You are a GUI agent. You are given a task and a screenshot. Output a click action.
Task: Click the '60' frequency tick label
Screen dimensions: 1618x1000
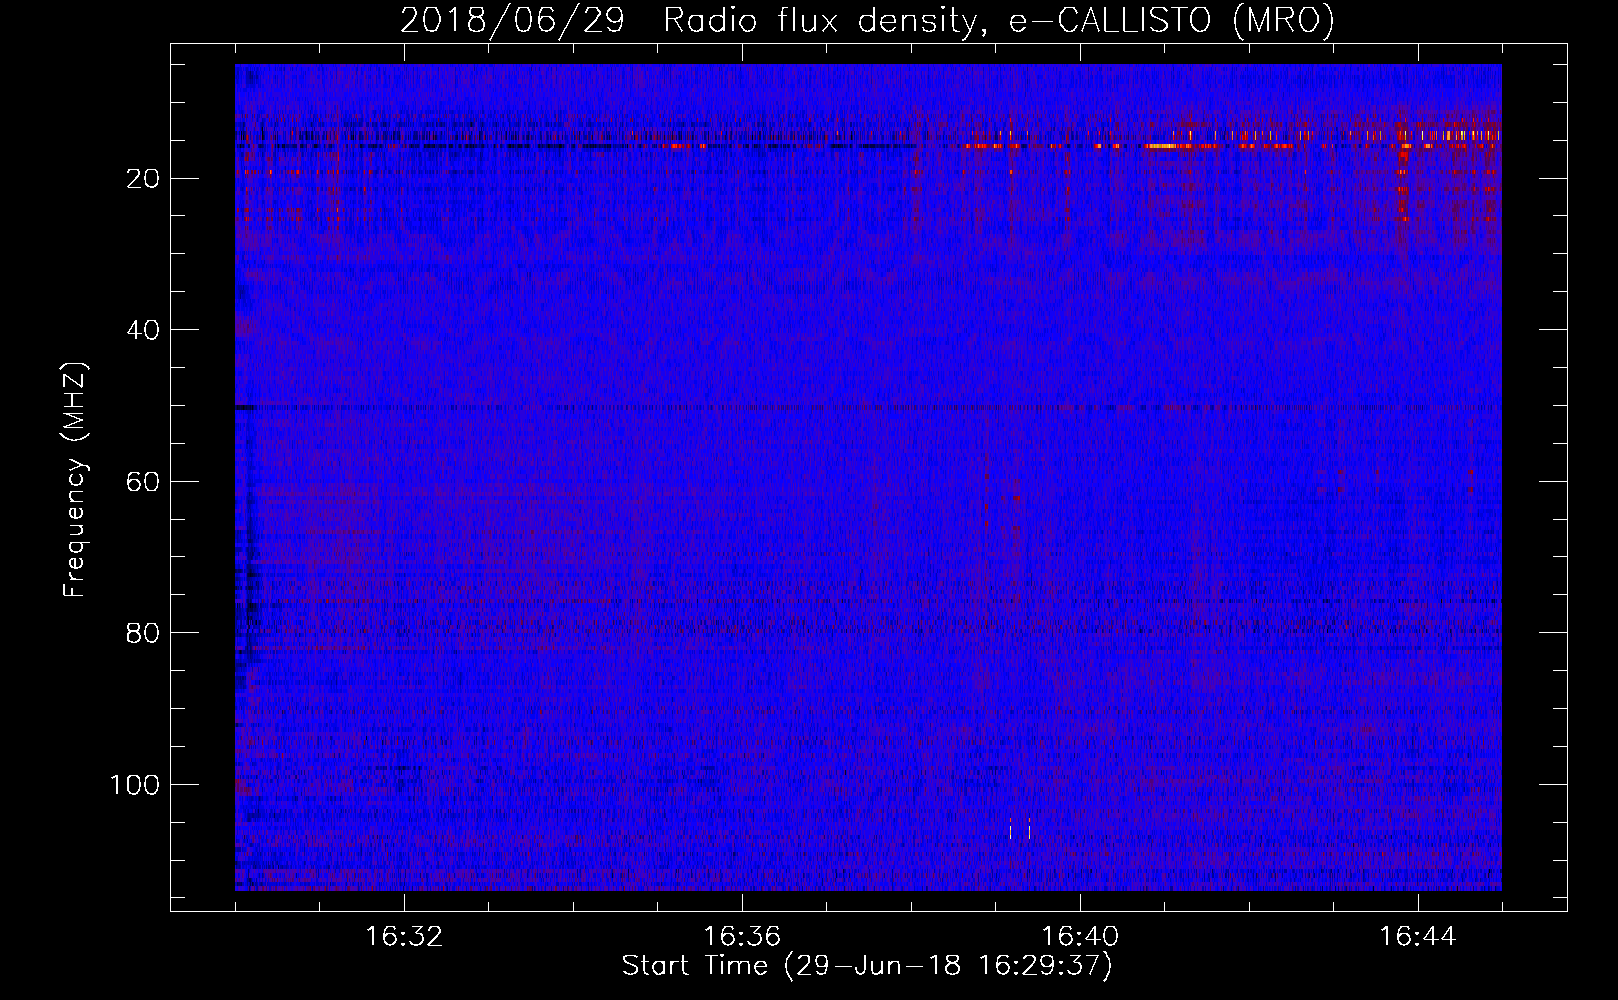point(144,482)
